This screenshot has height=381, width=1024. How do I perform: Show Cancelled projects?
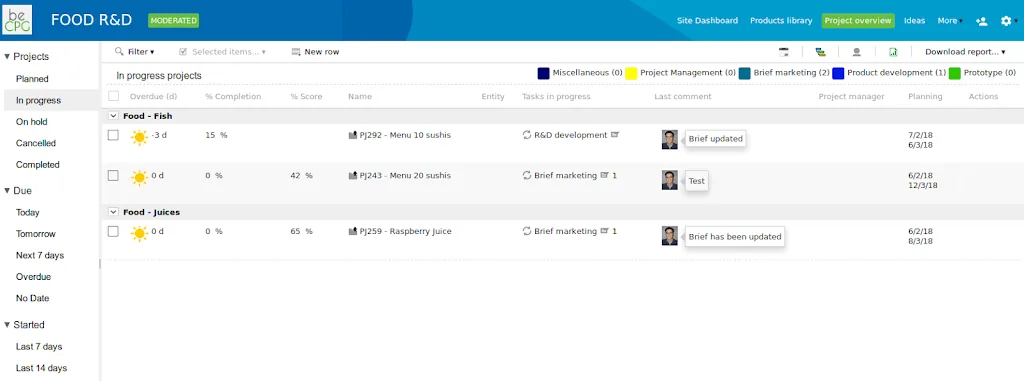tap(36, 143)
